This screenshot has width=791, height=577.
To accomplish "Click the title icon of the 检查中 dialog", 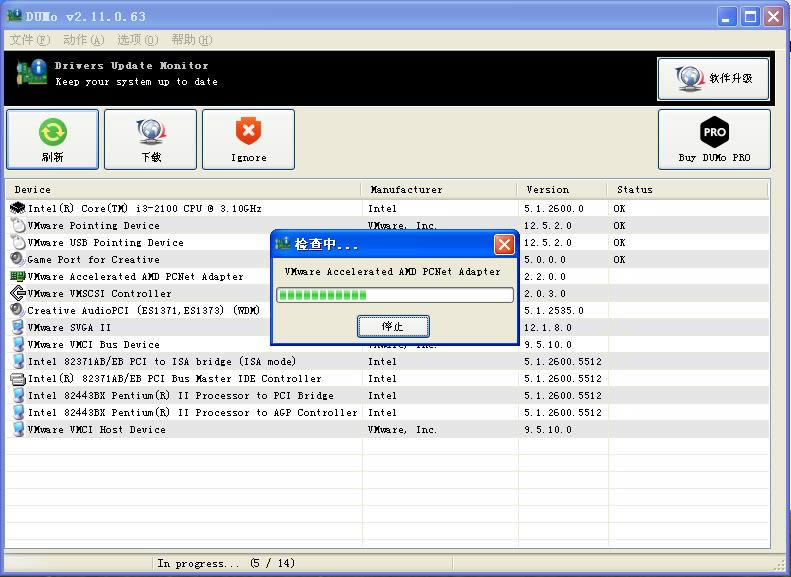I will 282,244.
